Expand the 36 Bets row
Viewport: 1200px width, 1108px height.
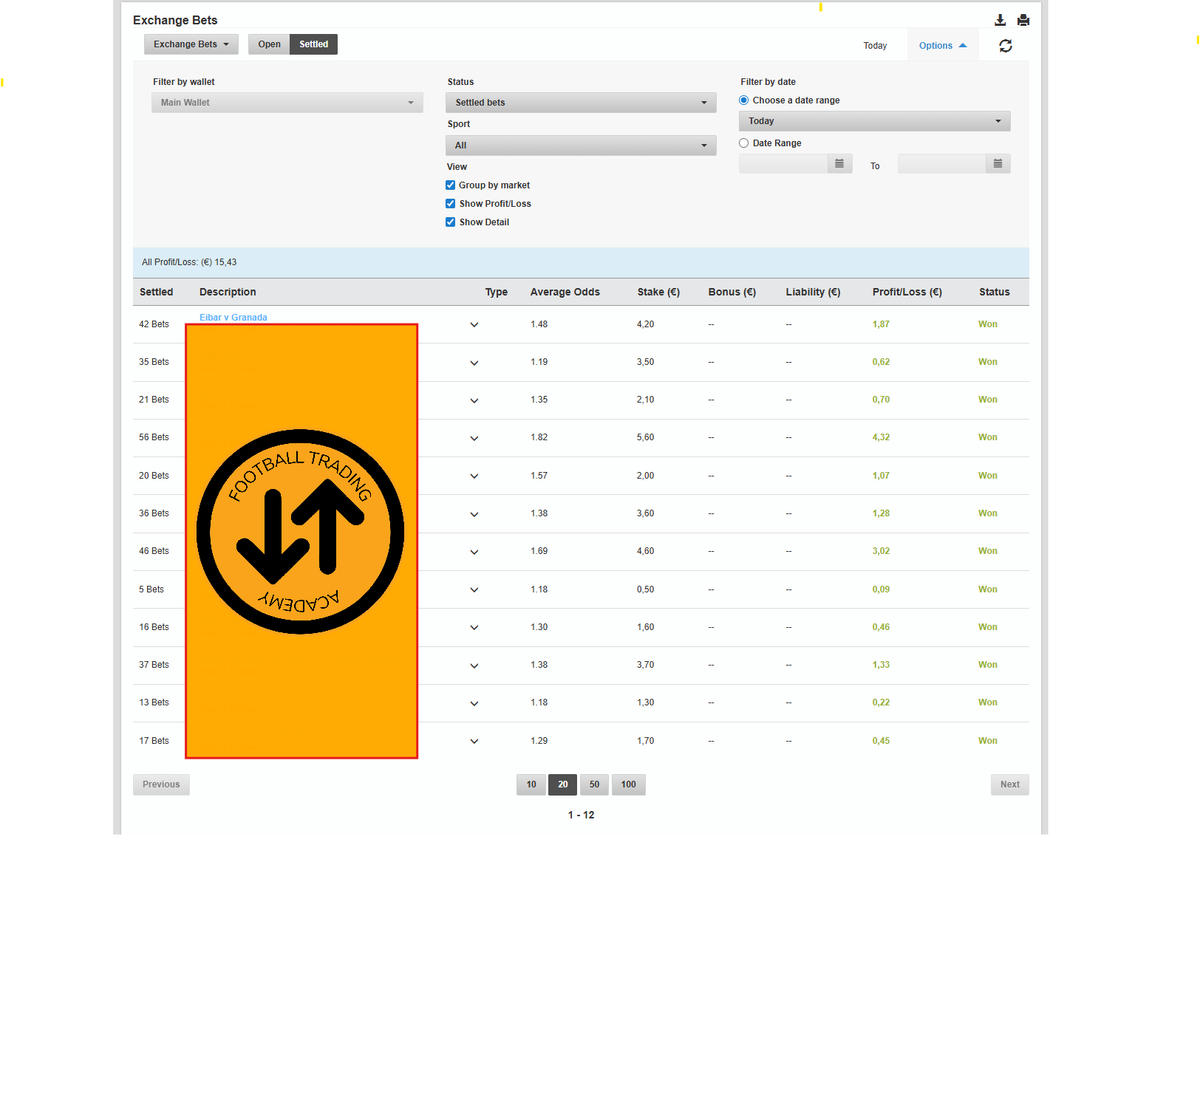(x=474, y=515)
